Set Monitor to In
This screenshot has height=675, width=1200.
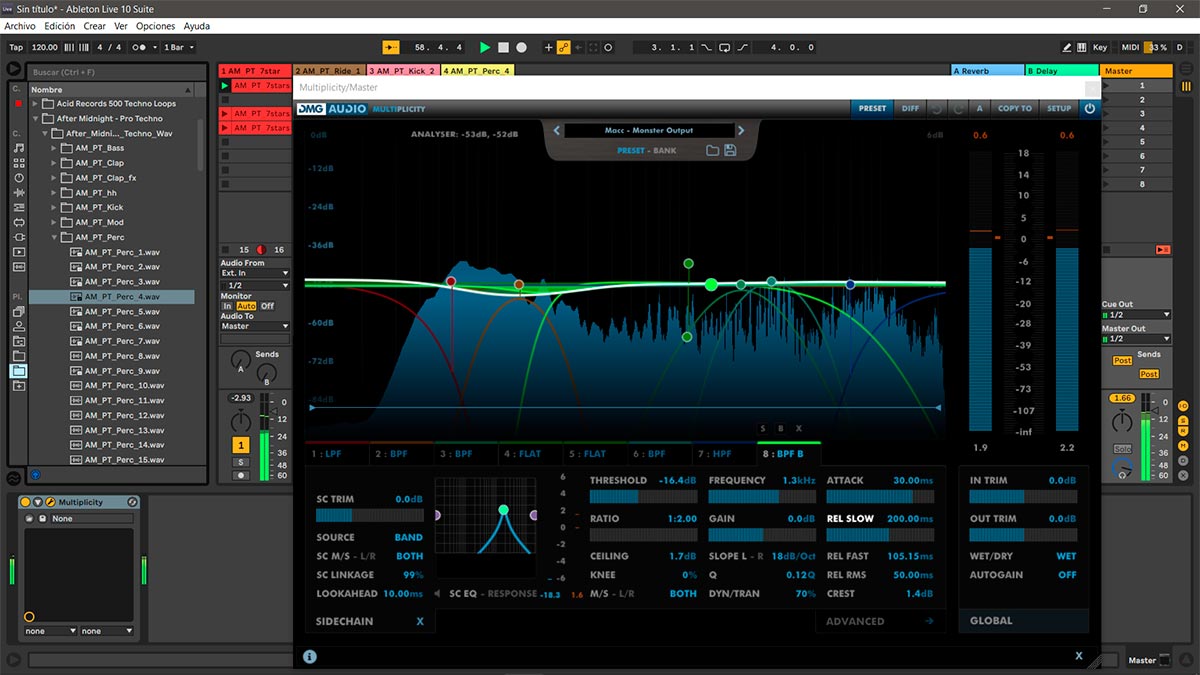click(x=227, y=306)
